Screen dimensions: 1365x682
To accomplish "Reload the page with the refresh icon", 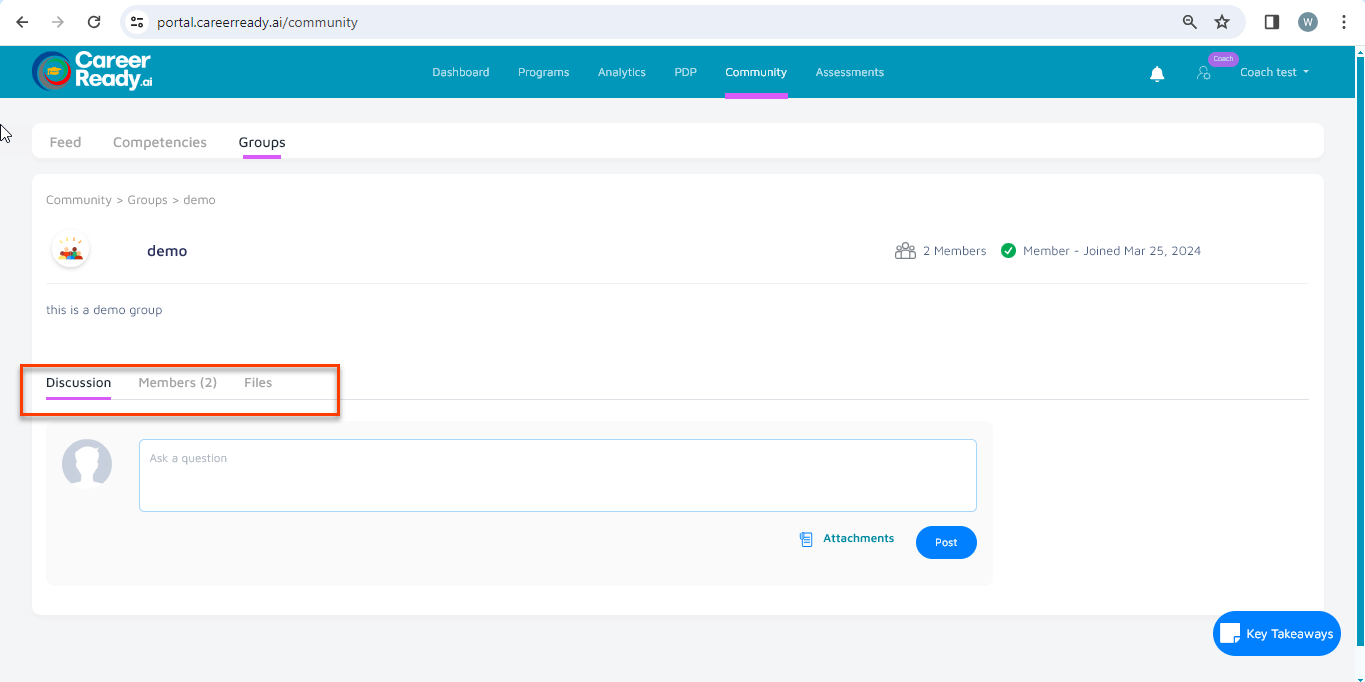I will click(93, 21).
